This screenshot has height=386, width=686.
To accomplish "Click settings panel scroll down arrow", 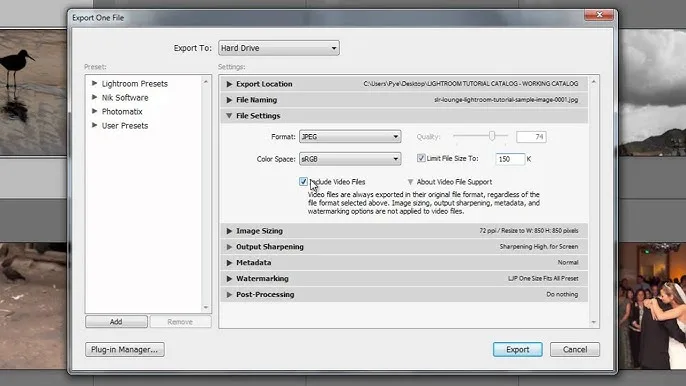I will coord(594,323).
